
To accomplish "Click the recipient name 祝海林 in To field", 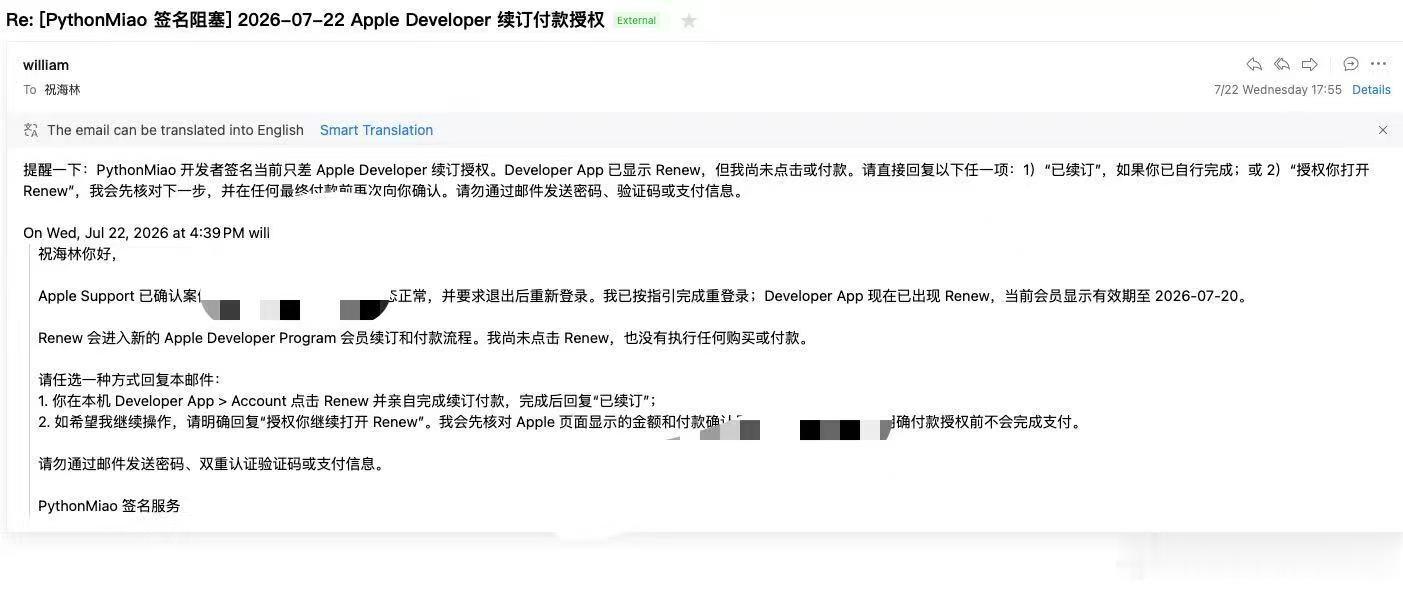I will (62, 89).
